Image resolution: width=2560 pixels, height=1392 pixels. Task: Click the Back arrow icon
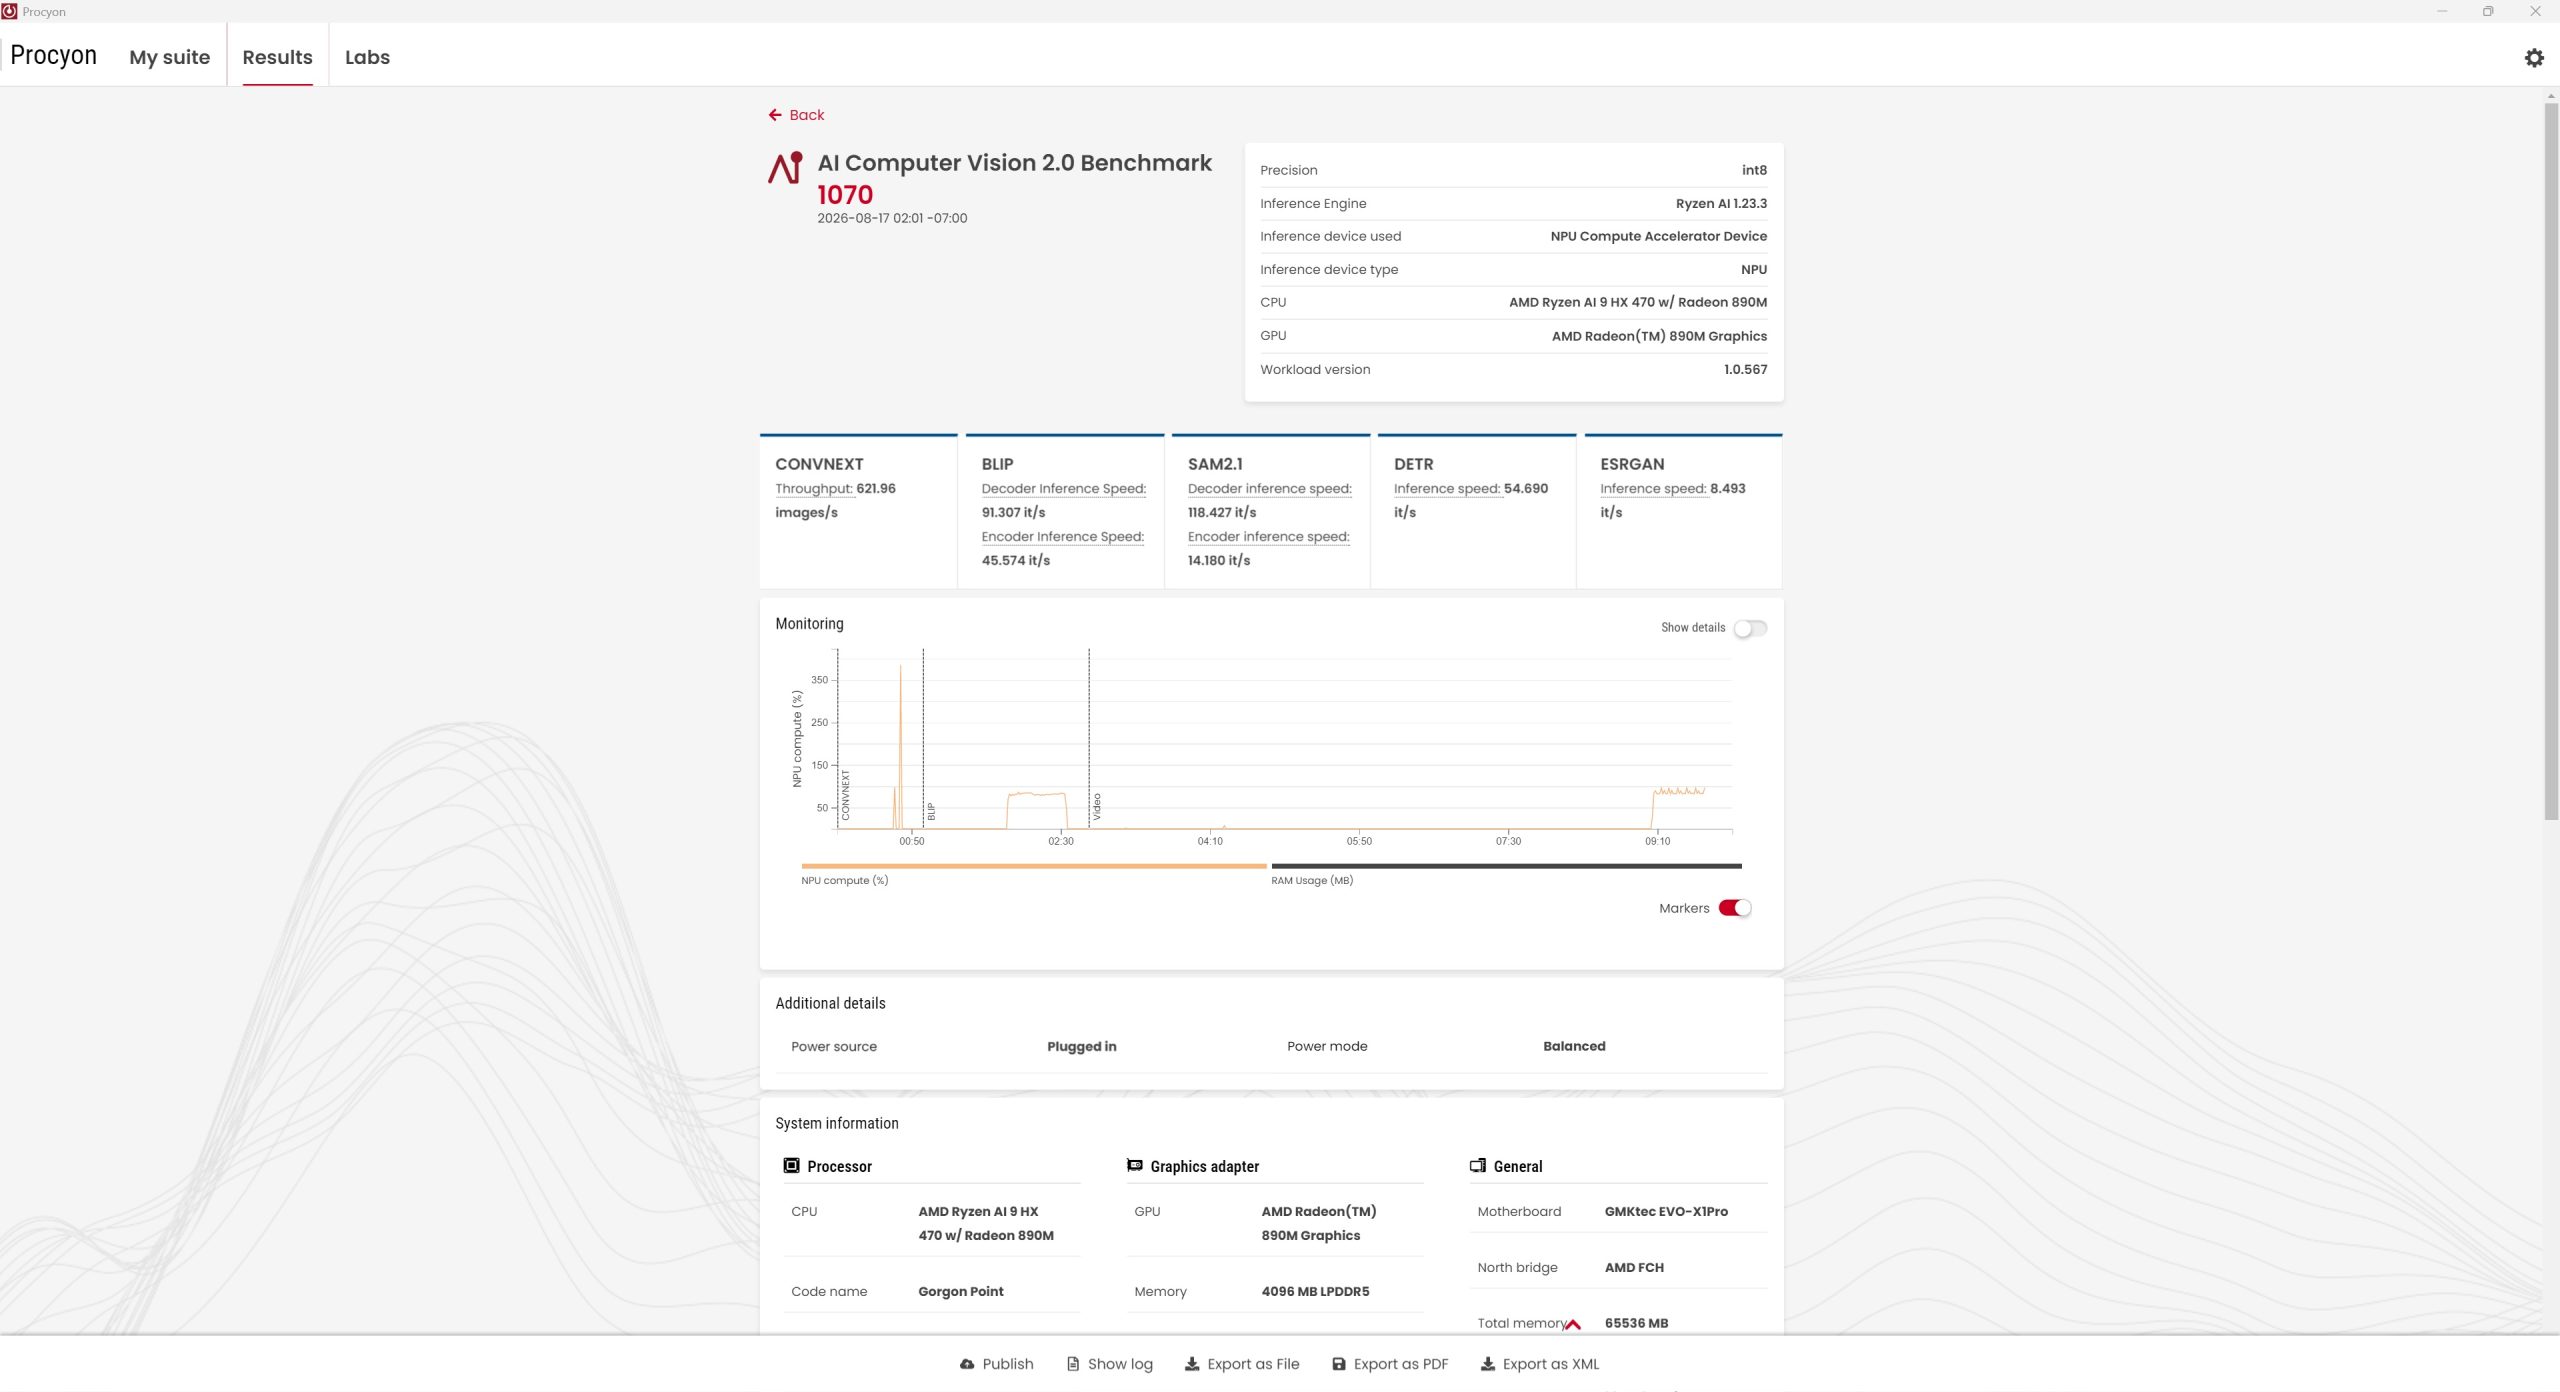(775, 115)
